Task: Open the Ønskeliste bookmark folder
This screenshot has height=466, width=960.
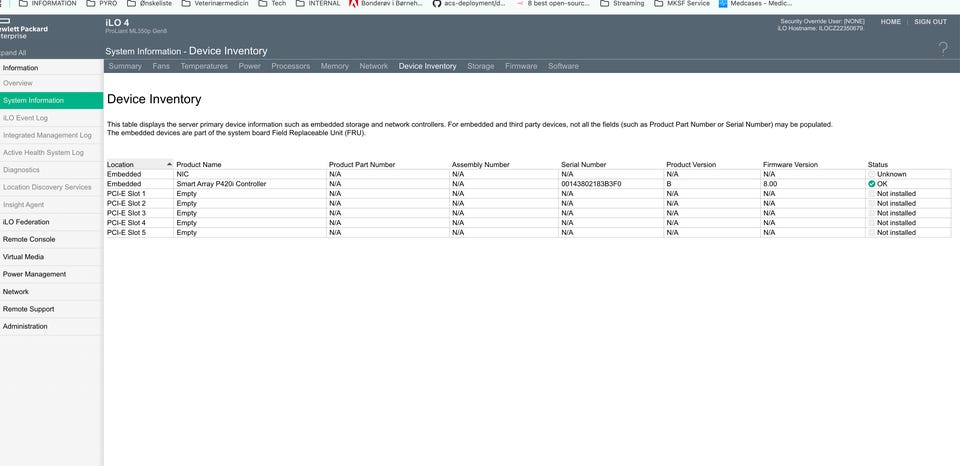Action: (x=149, y=4)
